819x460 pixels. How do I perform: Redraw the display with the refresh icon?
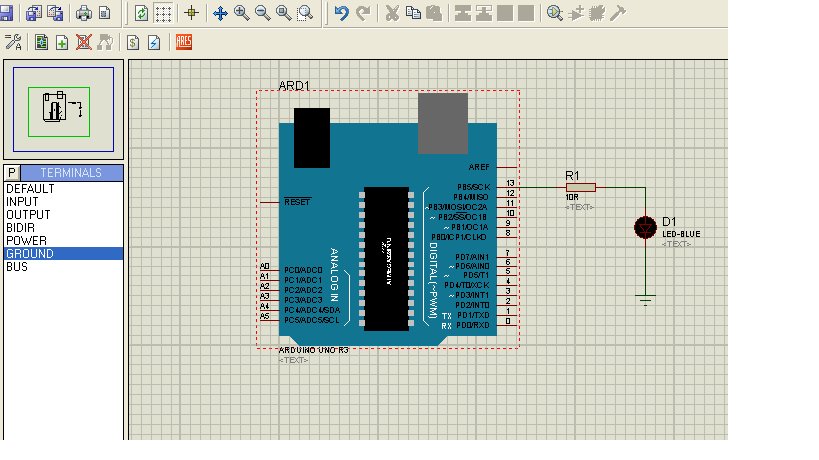click(141, 13)
